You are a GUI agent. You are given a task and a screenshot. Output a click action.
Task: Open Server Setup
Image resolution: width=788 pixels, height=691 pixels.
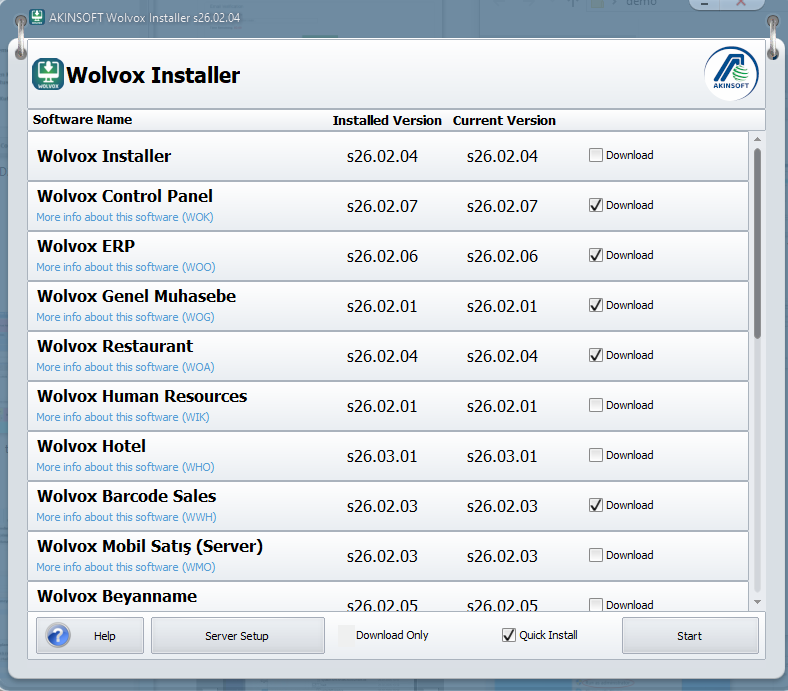237,636
